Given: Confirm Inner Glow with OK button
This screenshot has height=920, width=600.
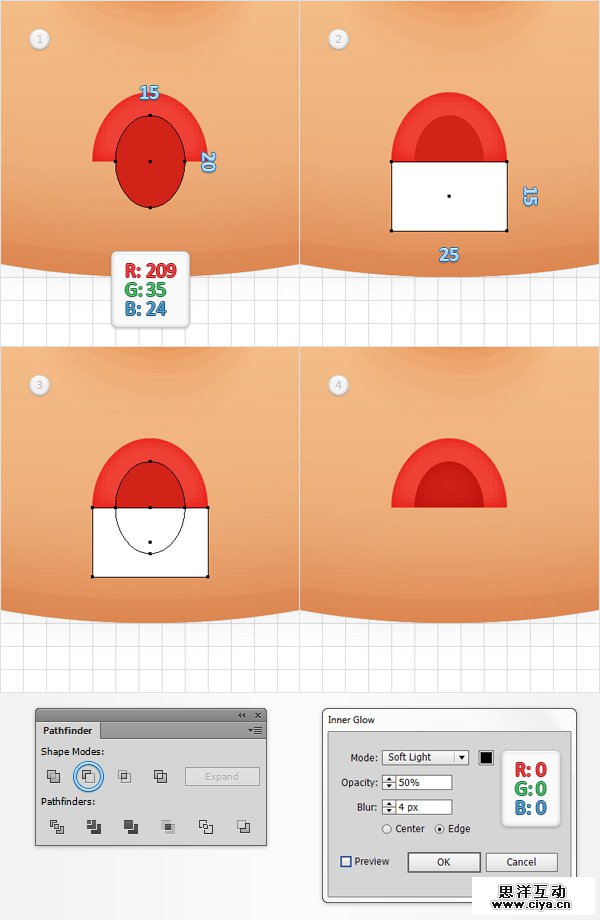Looking at the screenshot, I should coord(444,862).
